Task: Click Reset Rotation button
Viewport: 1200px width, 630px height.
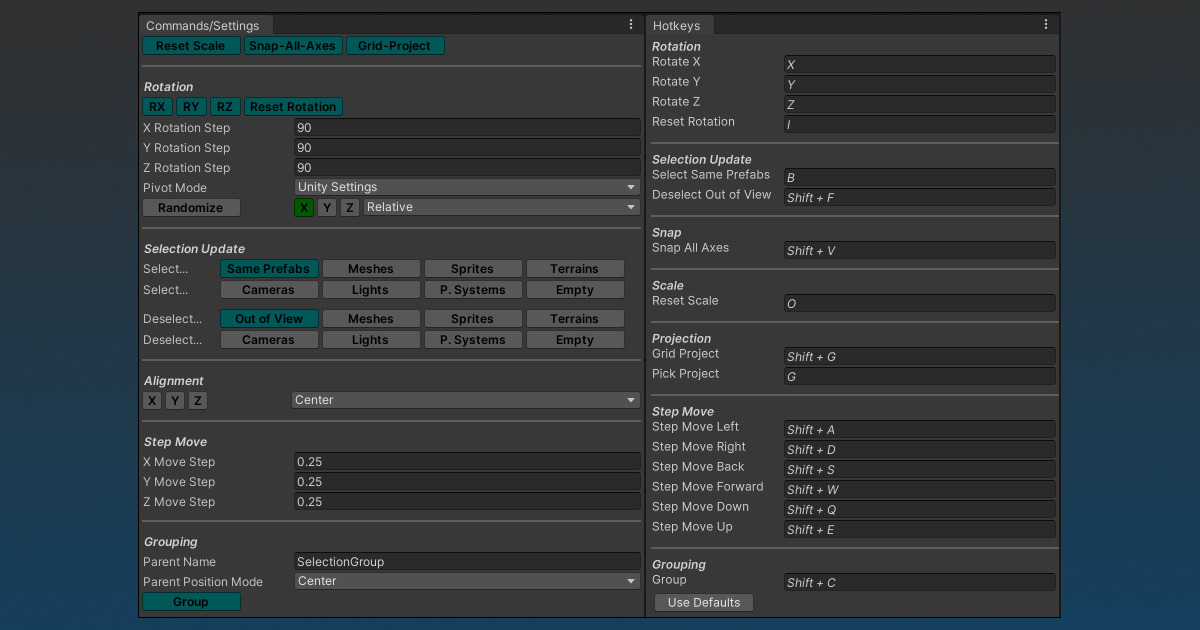Action: 293,107
